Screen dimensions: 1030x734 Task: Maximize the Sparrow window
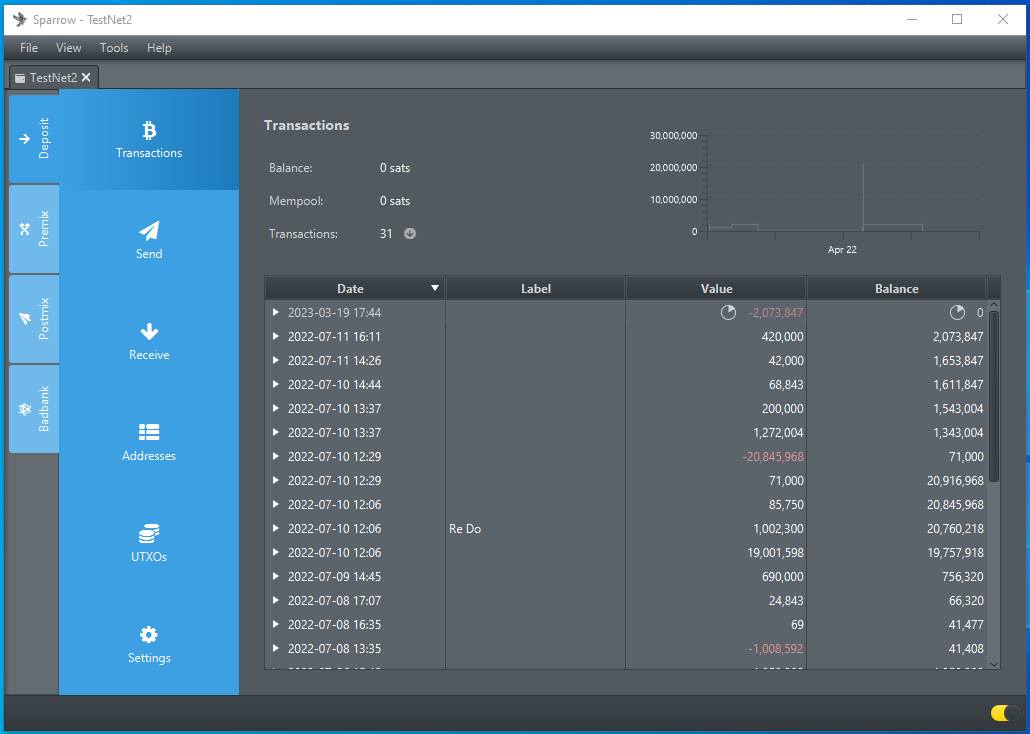(957, 19)
